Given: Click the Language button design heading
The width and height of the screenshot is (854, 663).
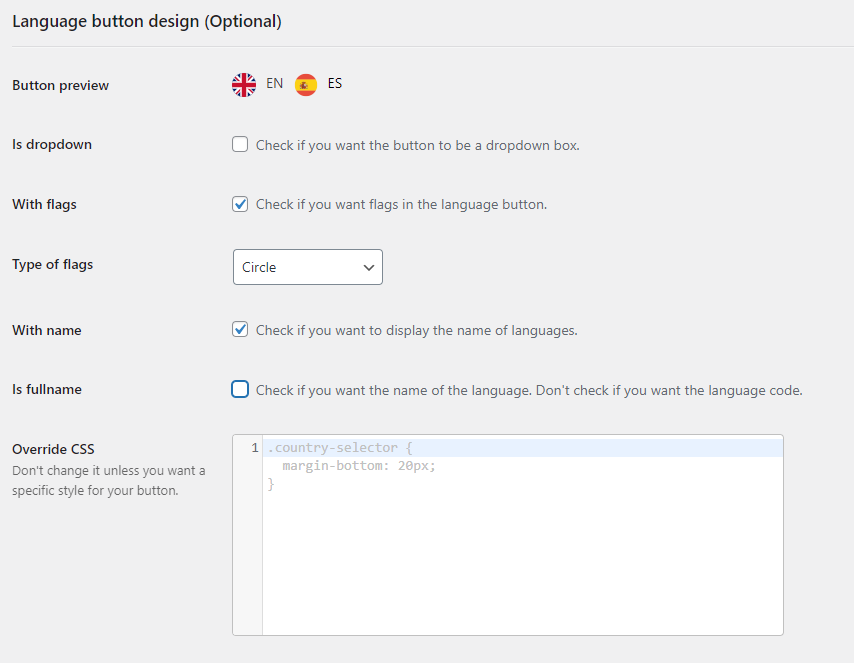Looking at the screenshot, I should point(147,21).
